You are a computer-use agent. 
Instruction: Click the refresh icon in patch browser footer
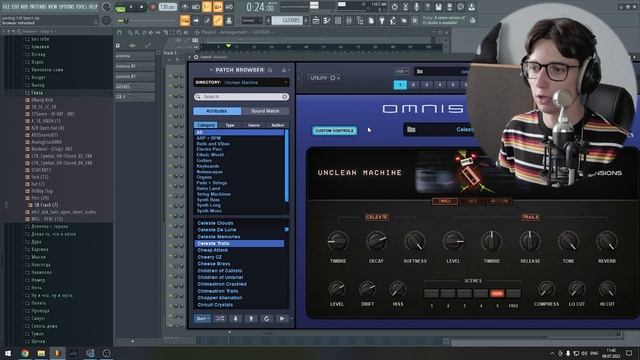point(267,319)
